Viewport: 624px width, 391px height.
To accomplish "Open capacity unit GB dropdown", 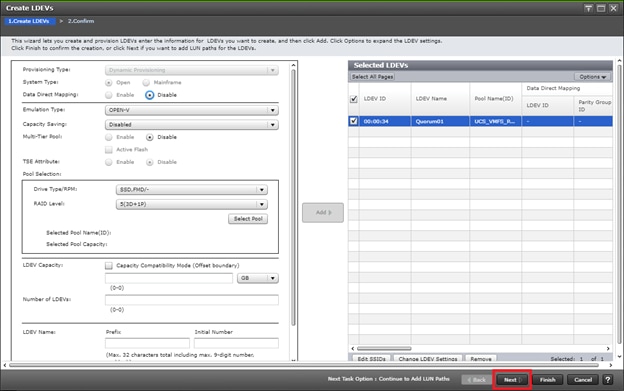I will coord(258,278).
